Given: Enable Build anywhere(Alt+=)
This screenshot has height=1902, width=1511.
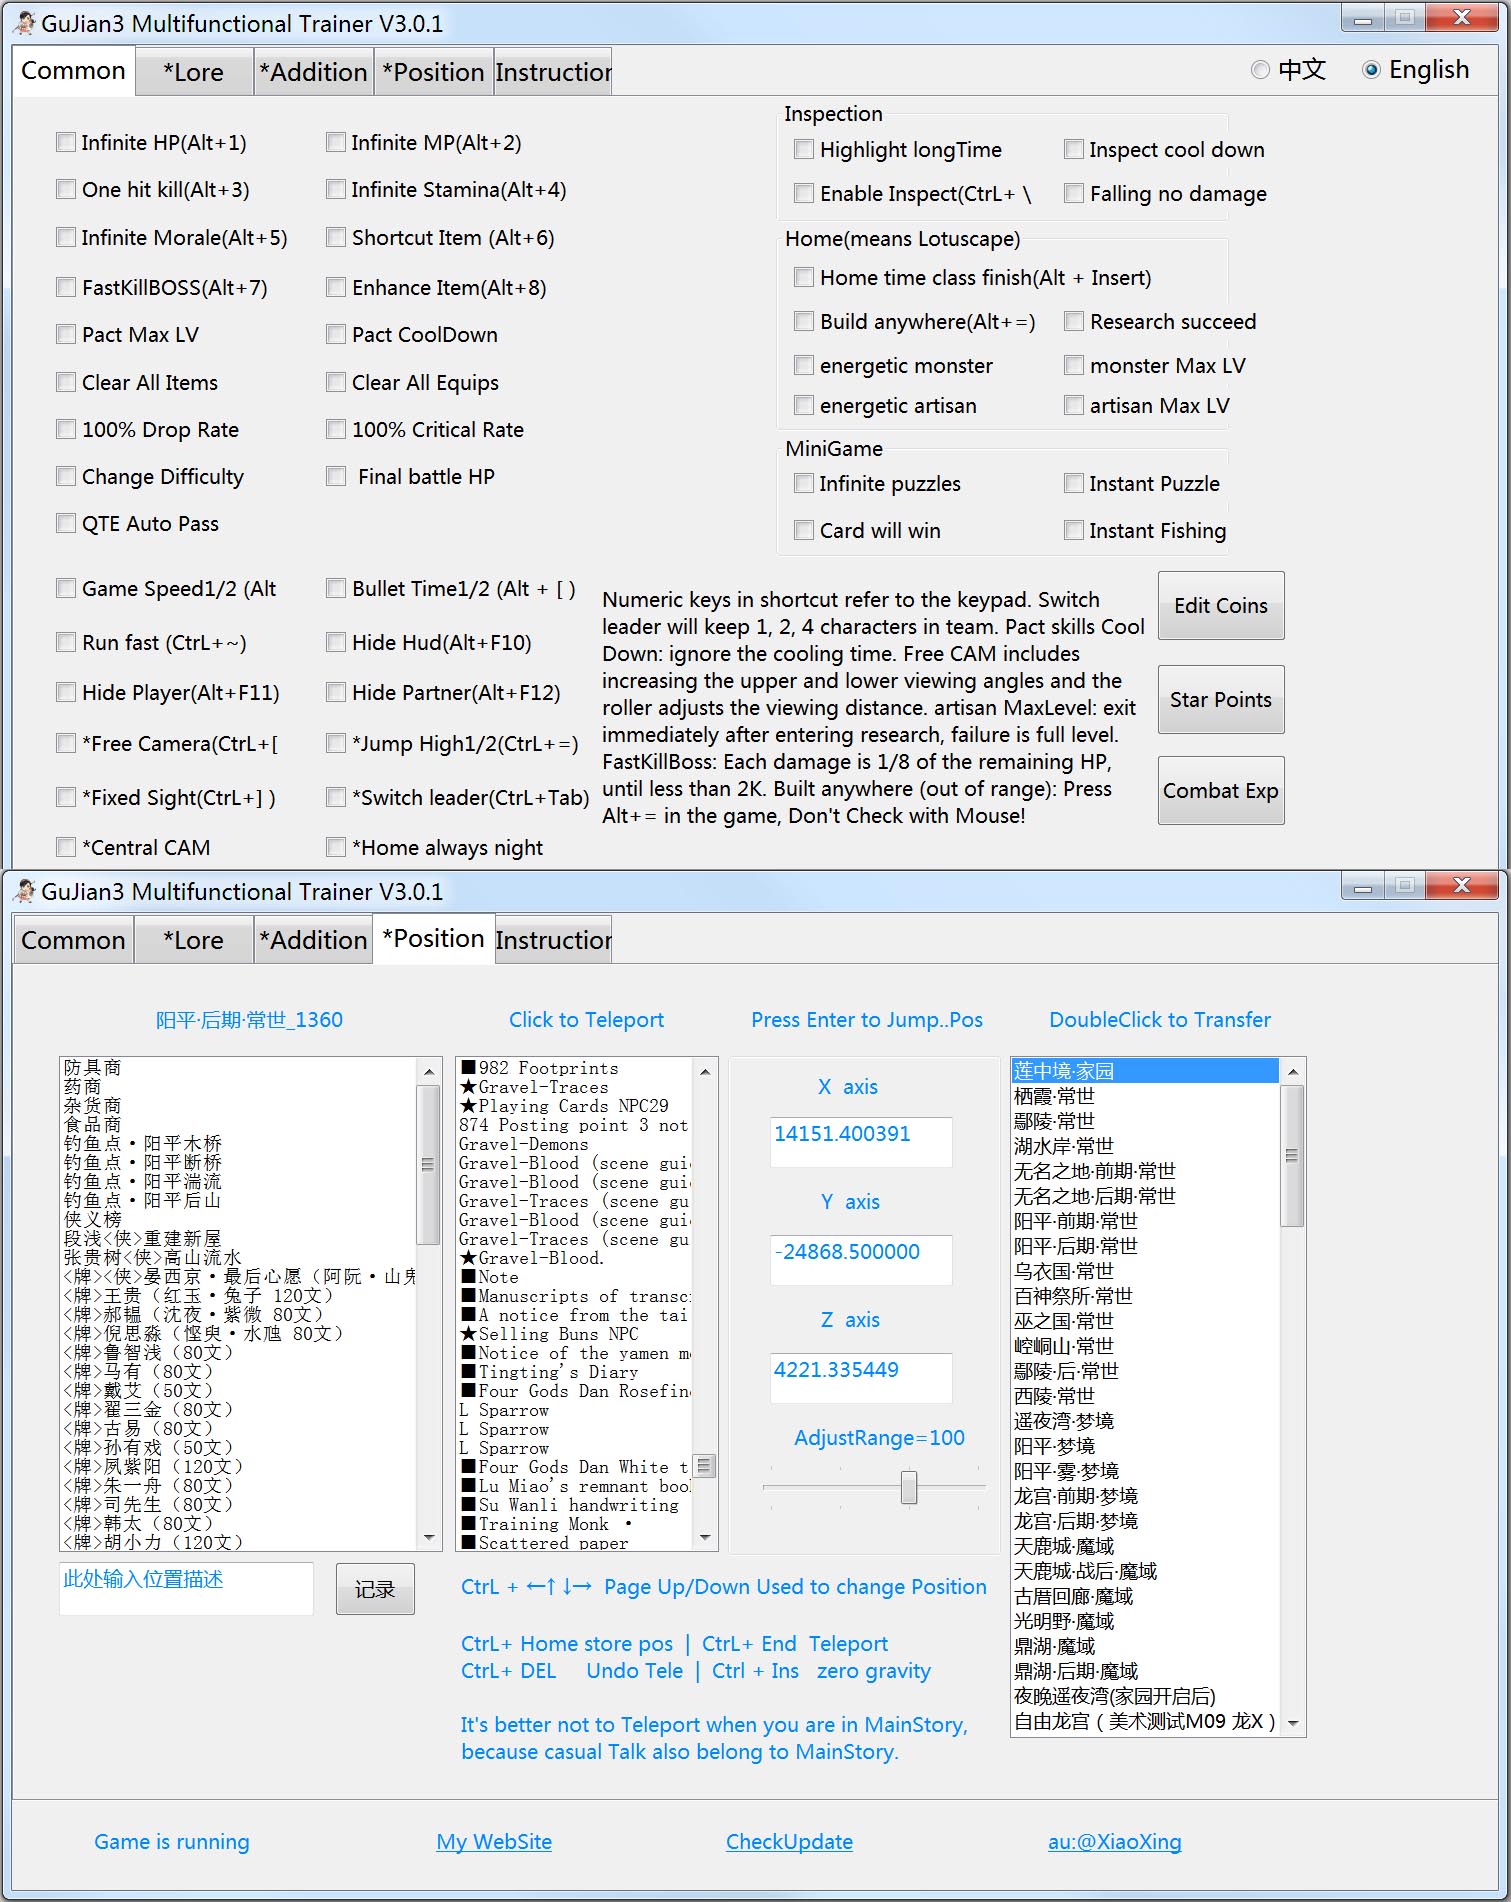Looking at the screenshot, I should [804, 321].
